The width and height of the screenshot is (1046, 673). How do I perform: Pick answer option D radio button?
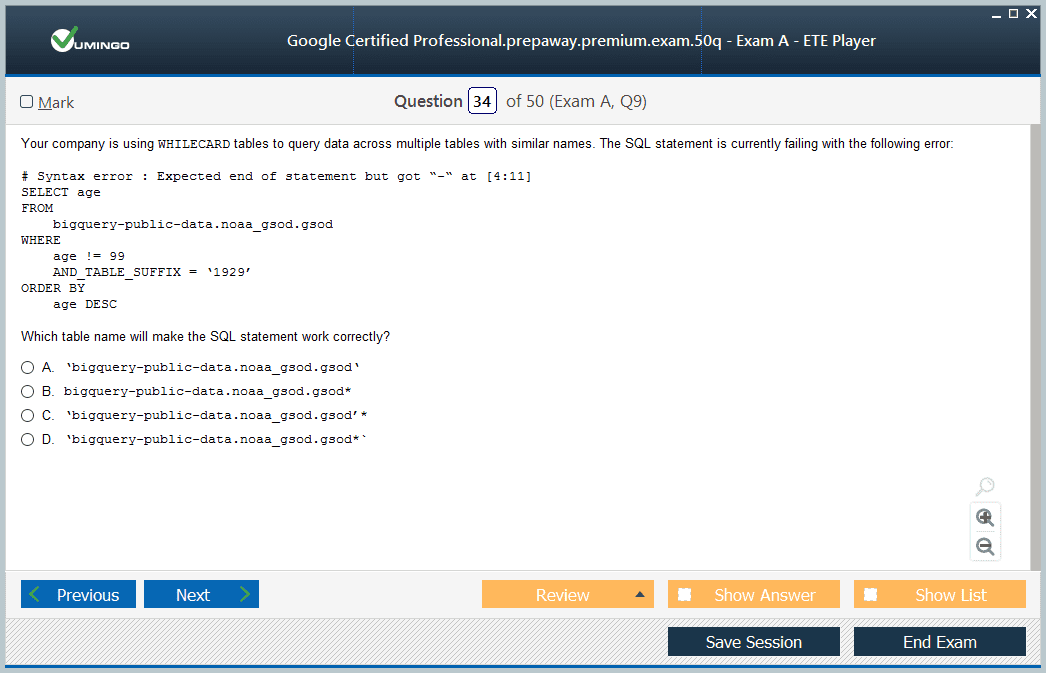pyautogui.click(x=27, y=440)
